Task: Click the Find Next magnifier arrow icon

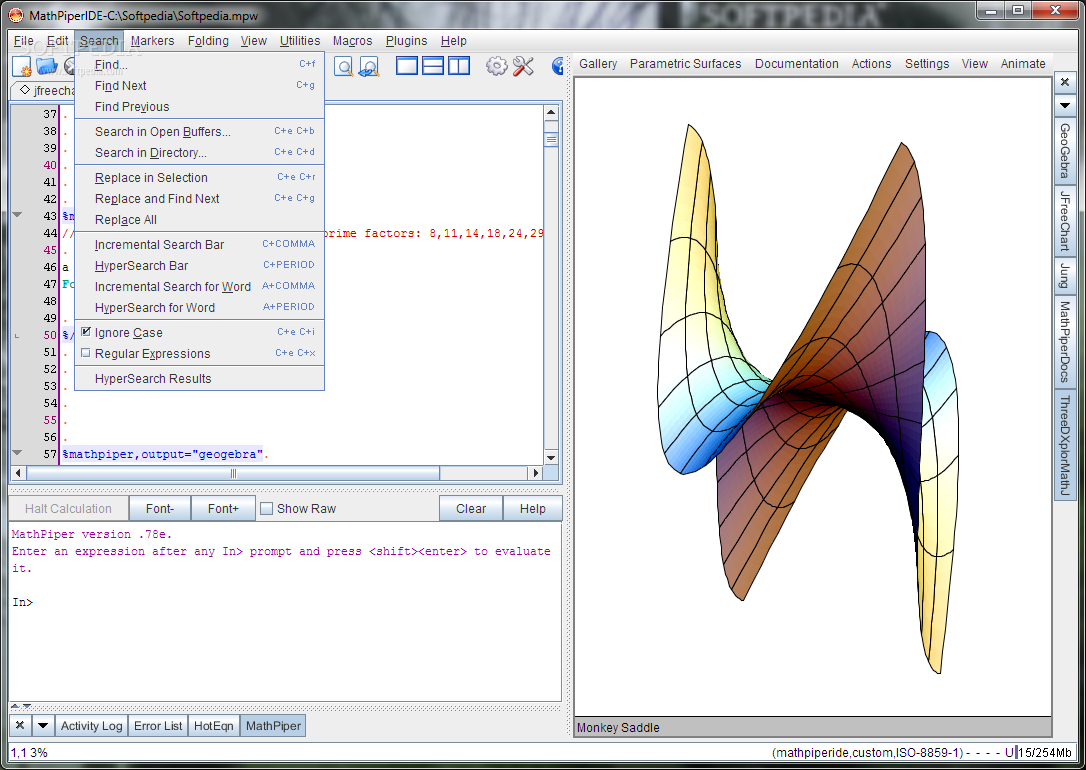Action: [369, 66]
